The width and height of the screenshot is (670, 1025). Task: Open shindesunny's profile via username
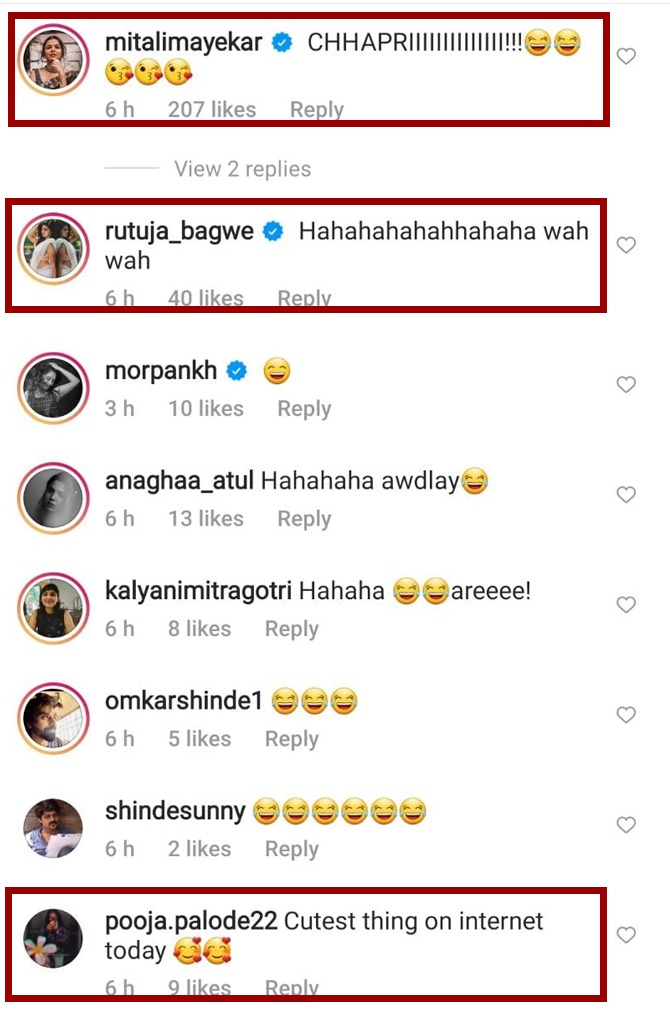(x=175, y=811)
